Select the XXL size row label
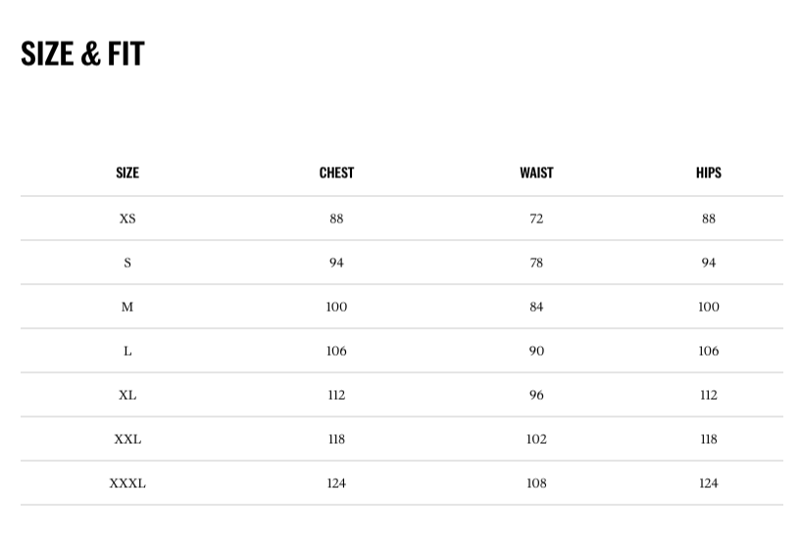Viewport: 800px width, 542px height. coord(127,439)
